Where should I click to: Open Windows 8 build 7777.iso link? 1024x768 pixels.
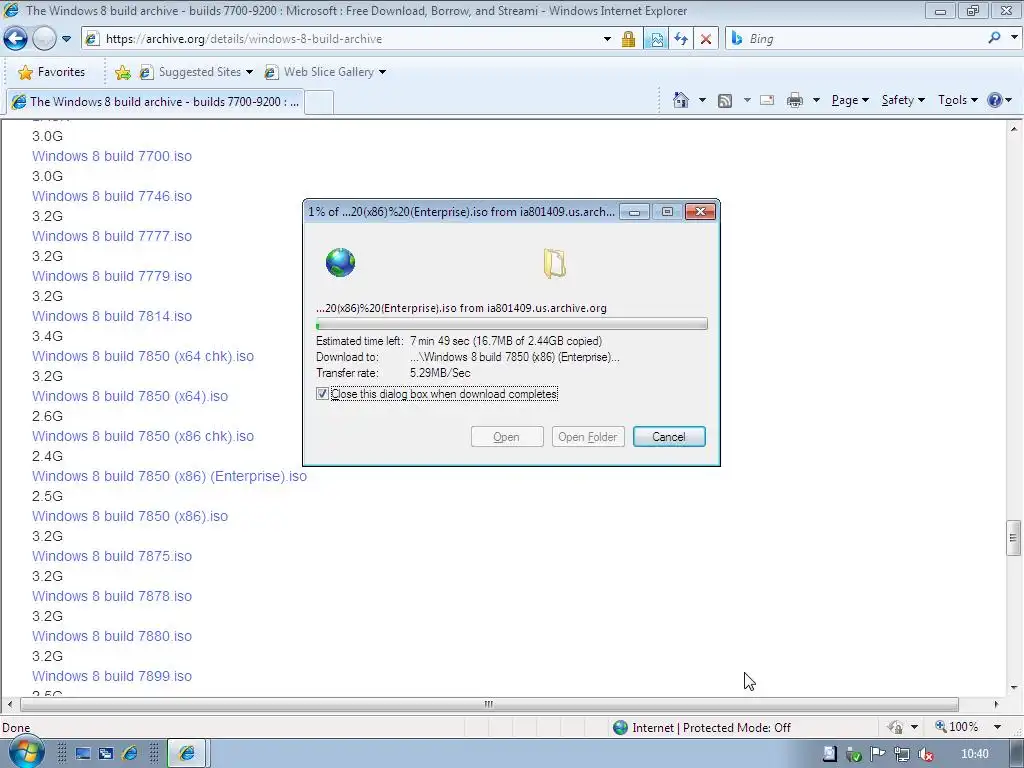click(x=112, y=236)
